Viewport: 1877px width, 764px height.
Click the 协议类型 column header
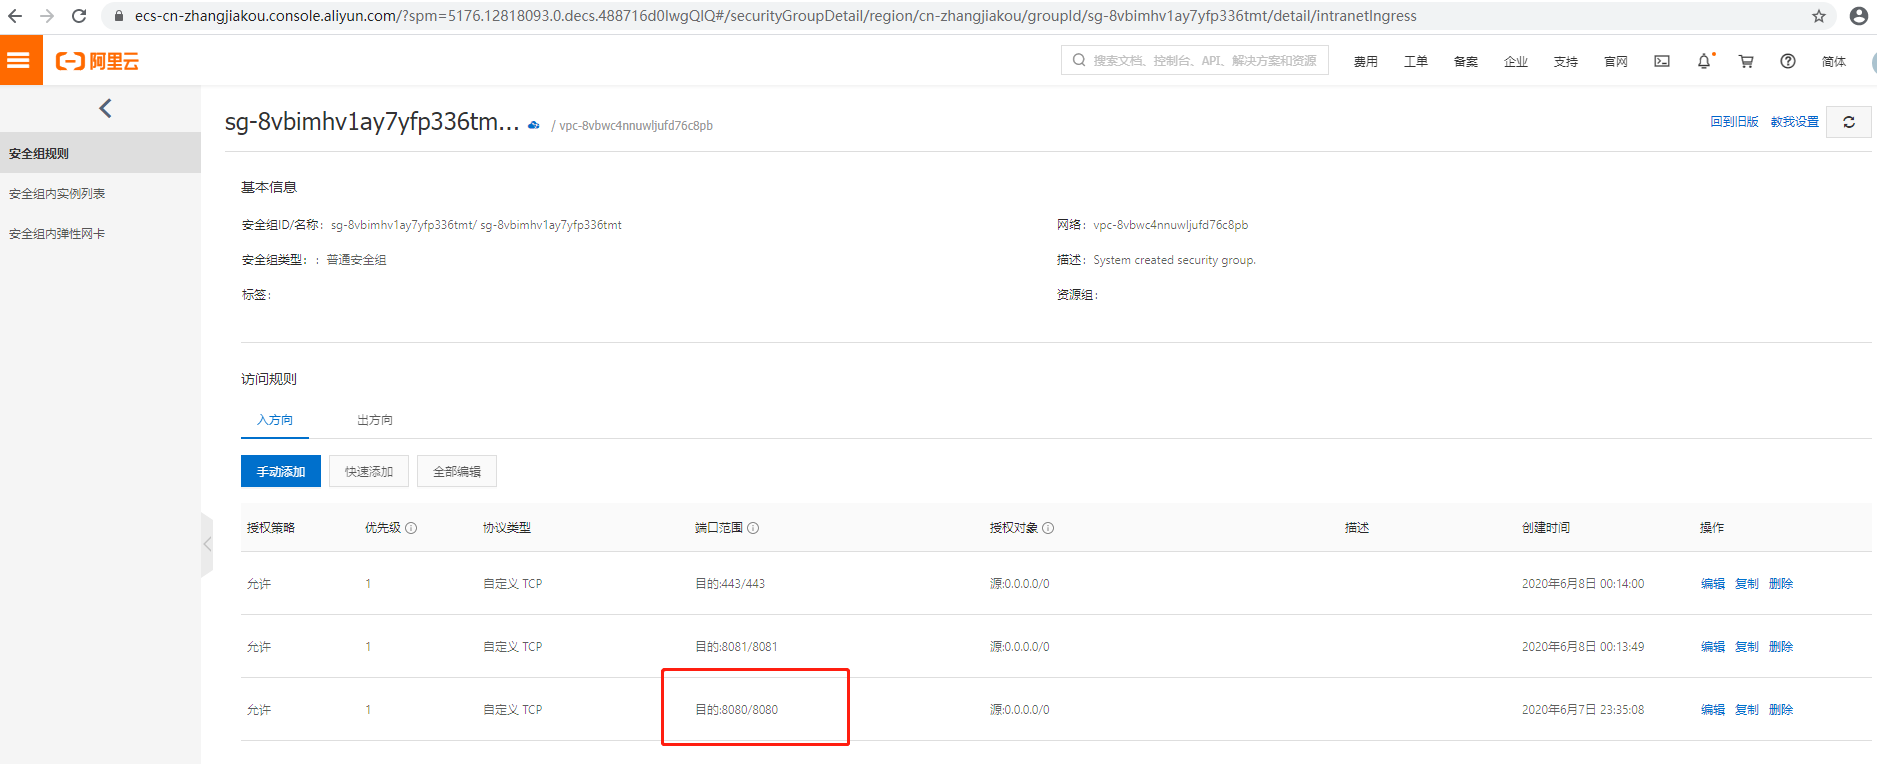[507, 528]
